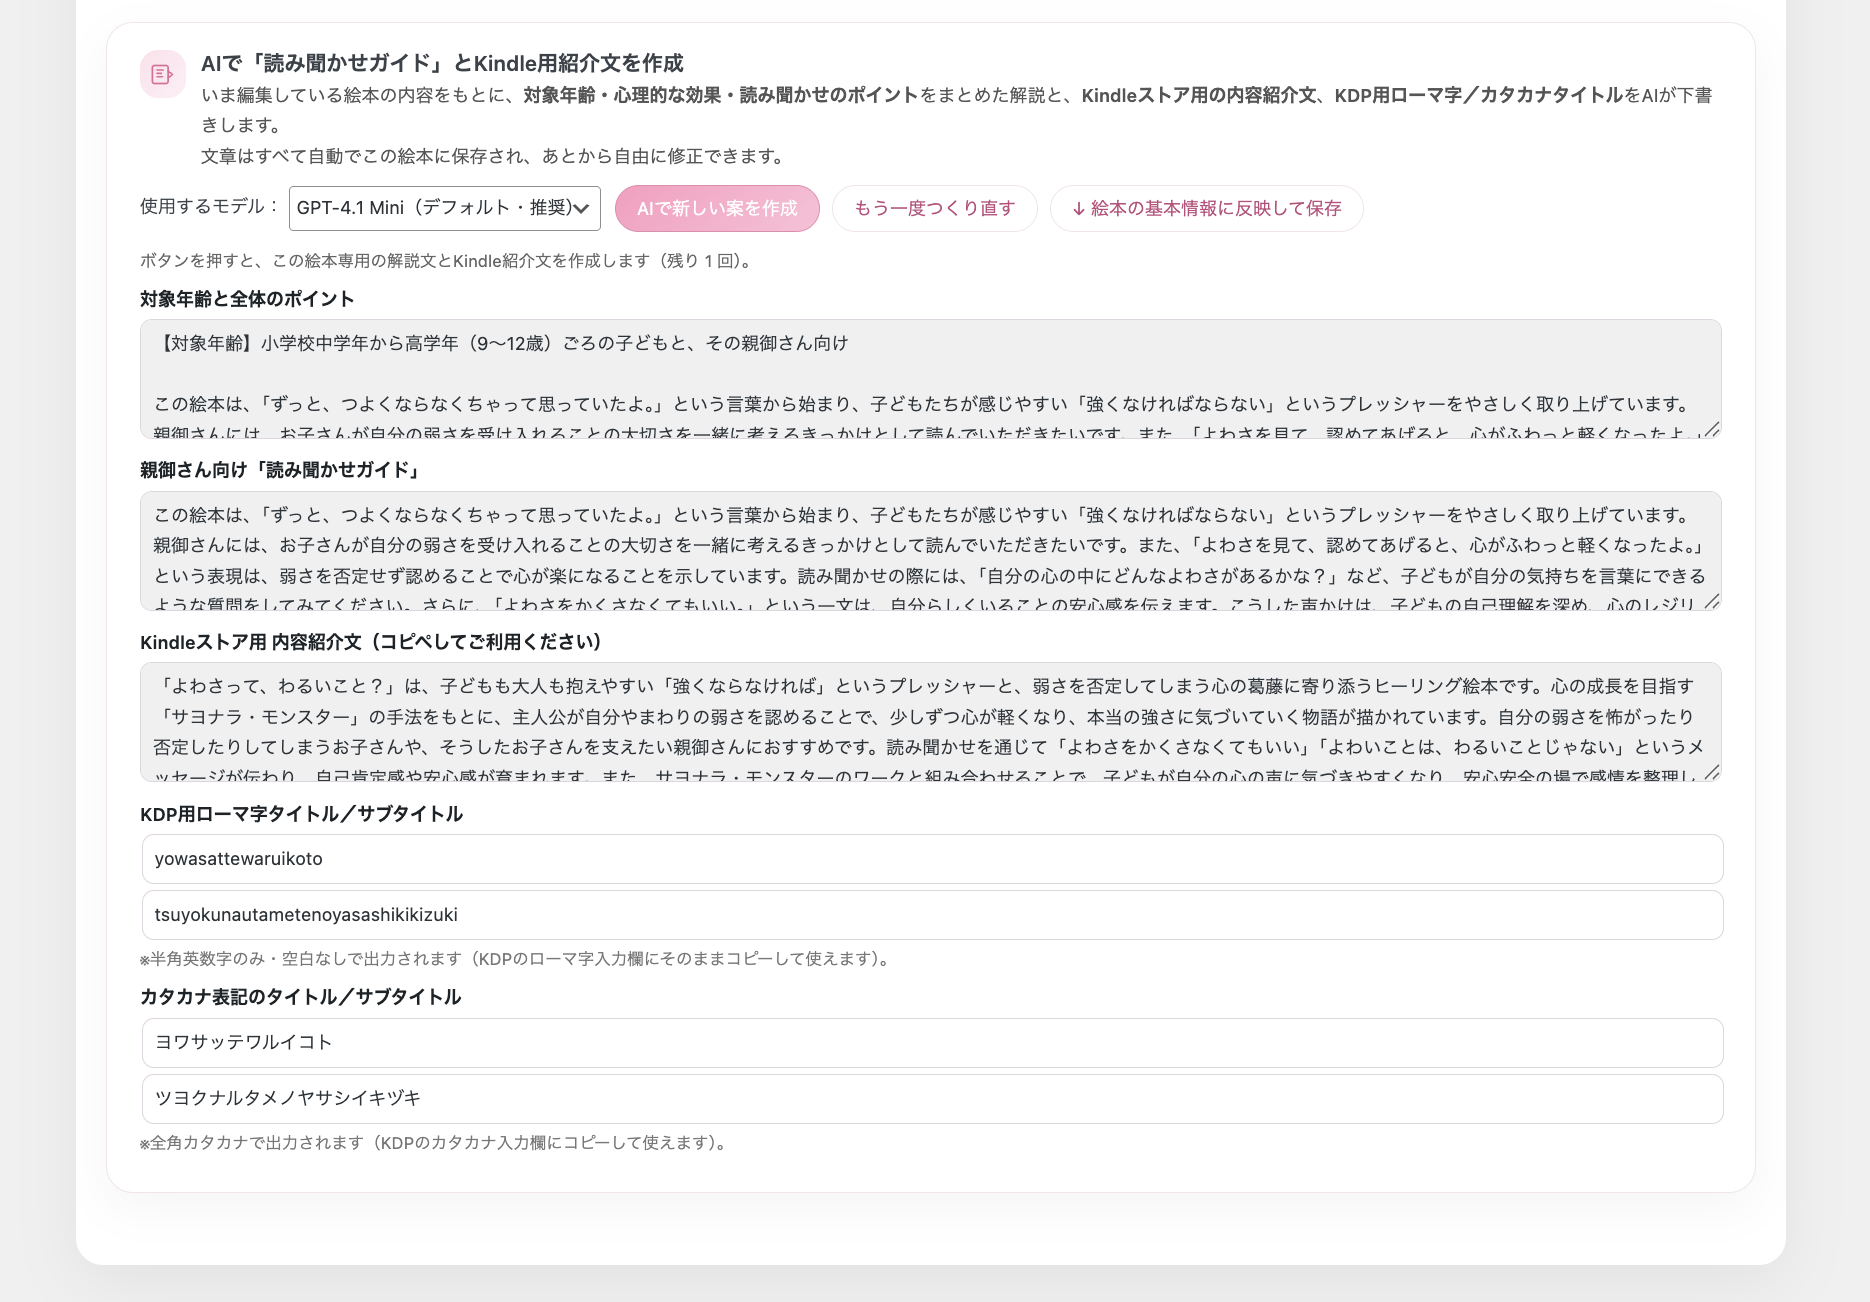This screenshot has height=1302, width=1870.
Task: Click into the 対象年齢と全体のポイント text area
Action: (x=930, y=378)
